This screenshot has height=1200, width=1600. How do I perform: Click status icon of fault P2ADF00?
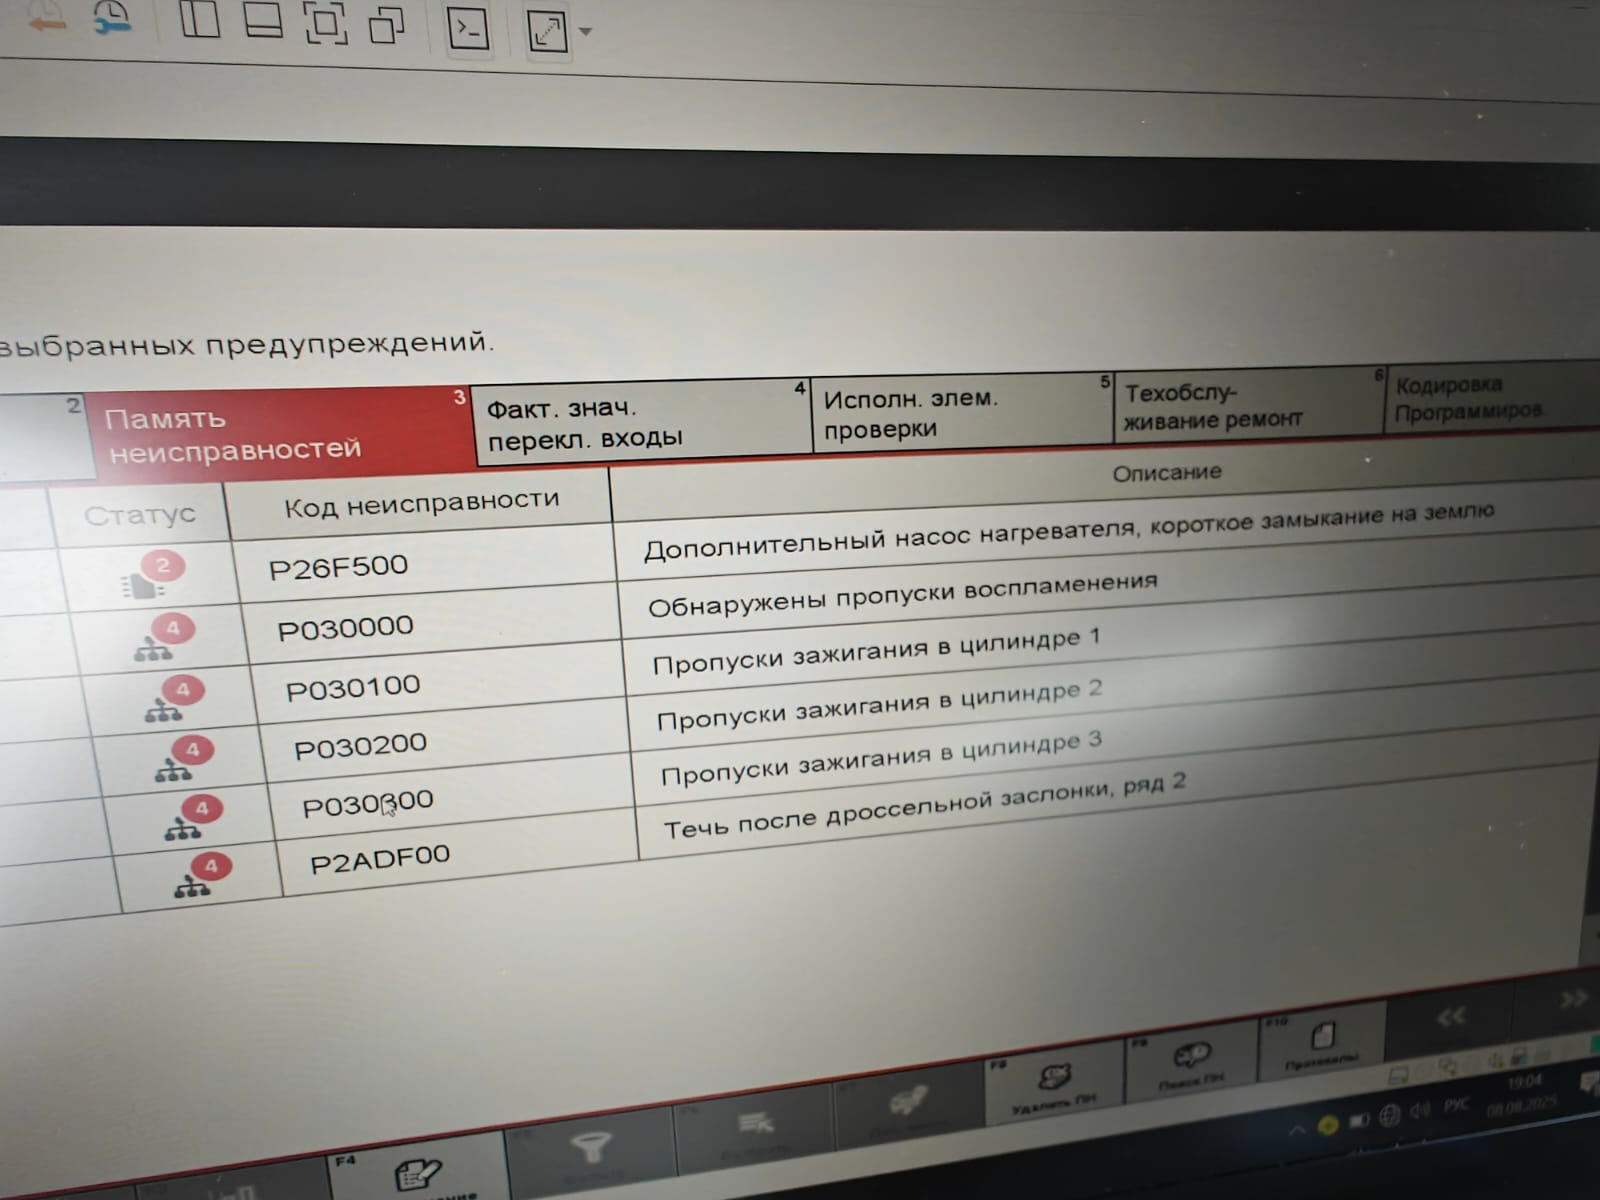tap(198, 877)
